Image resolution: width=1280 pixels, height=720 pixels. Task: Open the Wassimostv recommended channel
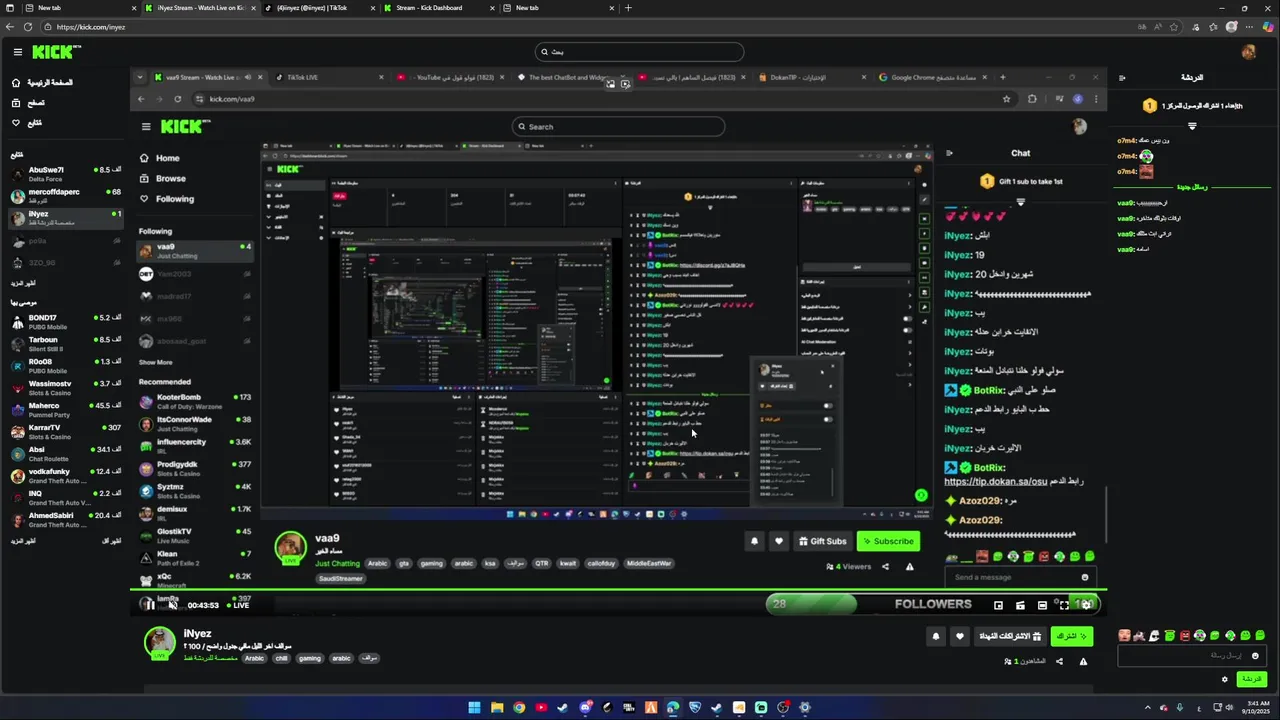pyautogui.click(x=65, y=388)
